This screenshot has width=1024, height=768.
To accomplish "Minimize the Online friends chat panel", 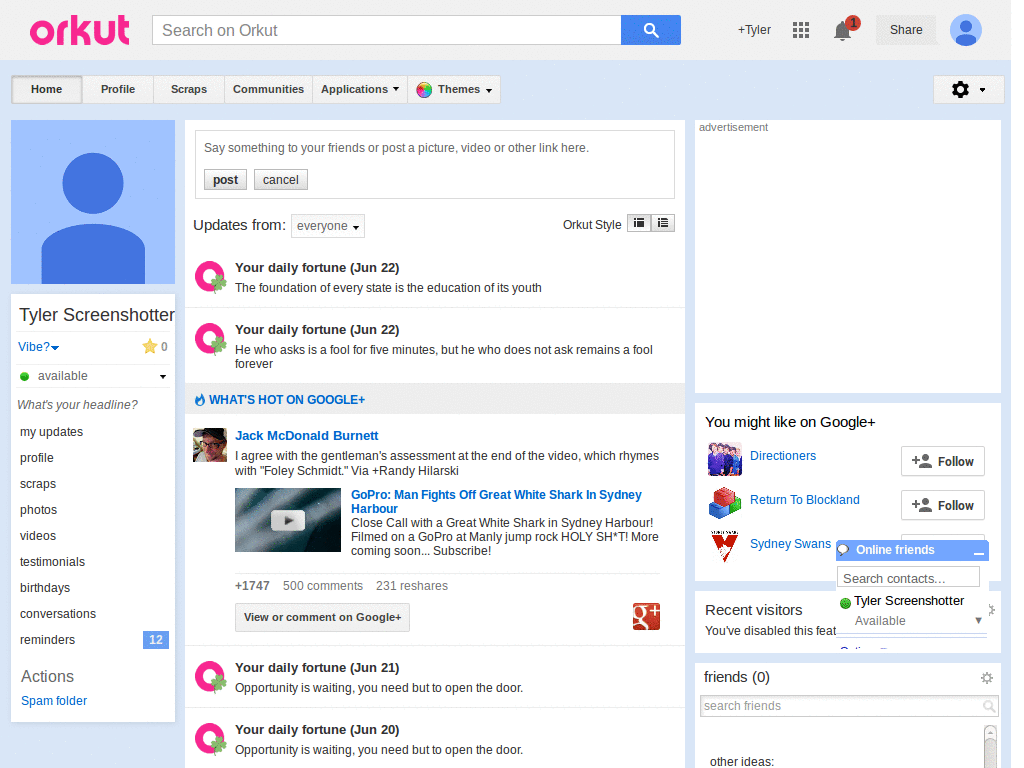I will (x=978, y=552).
